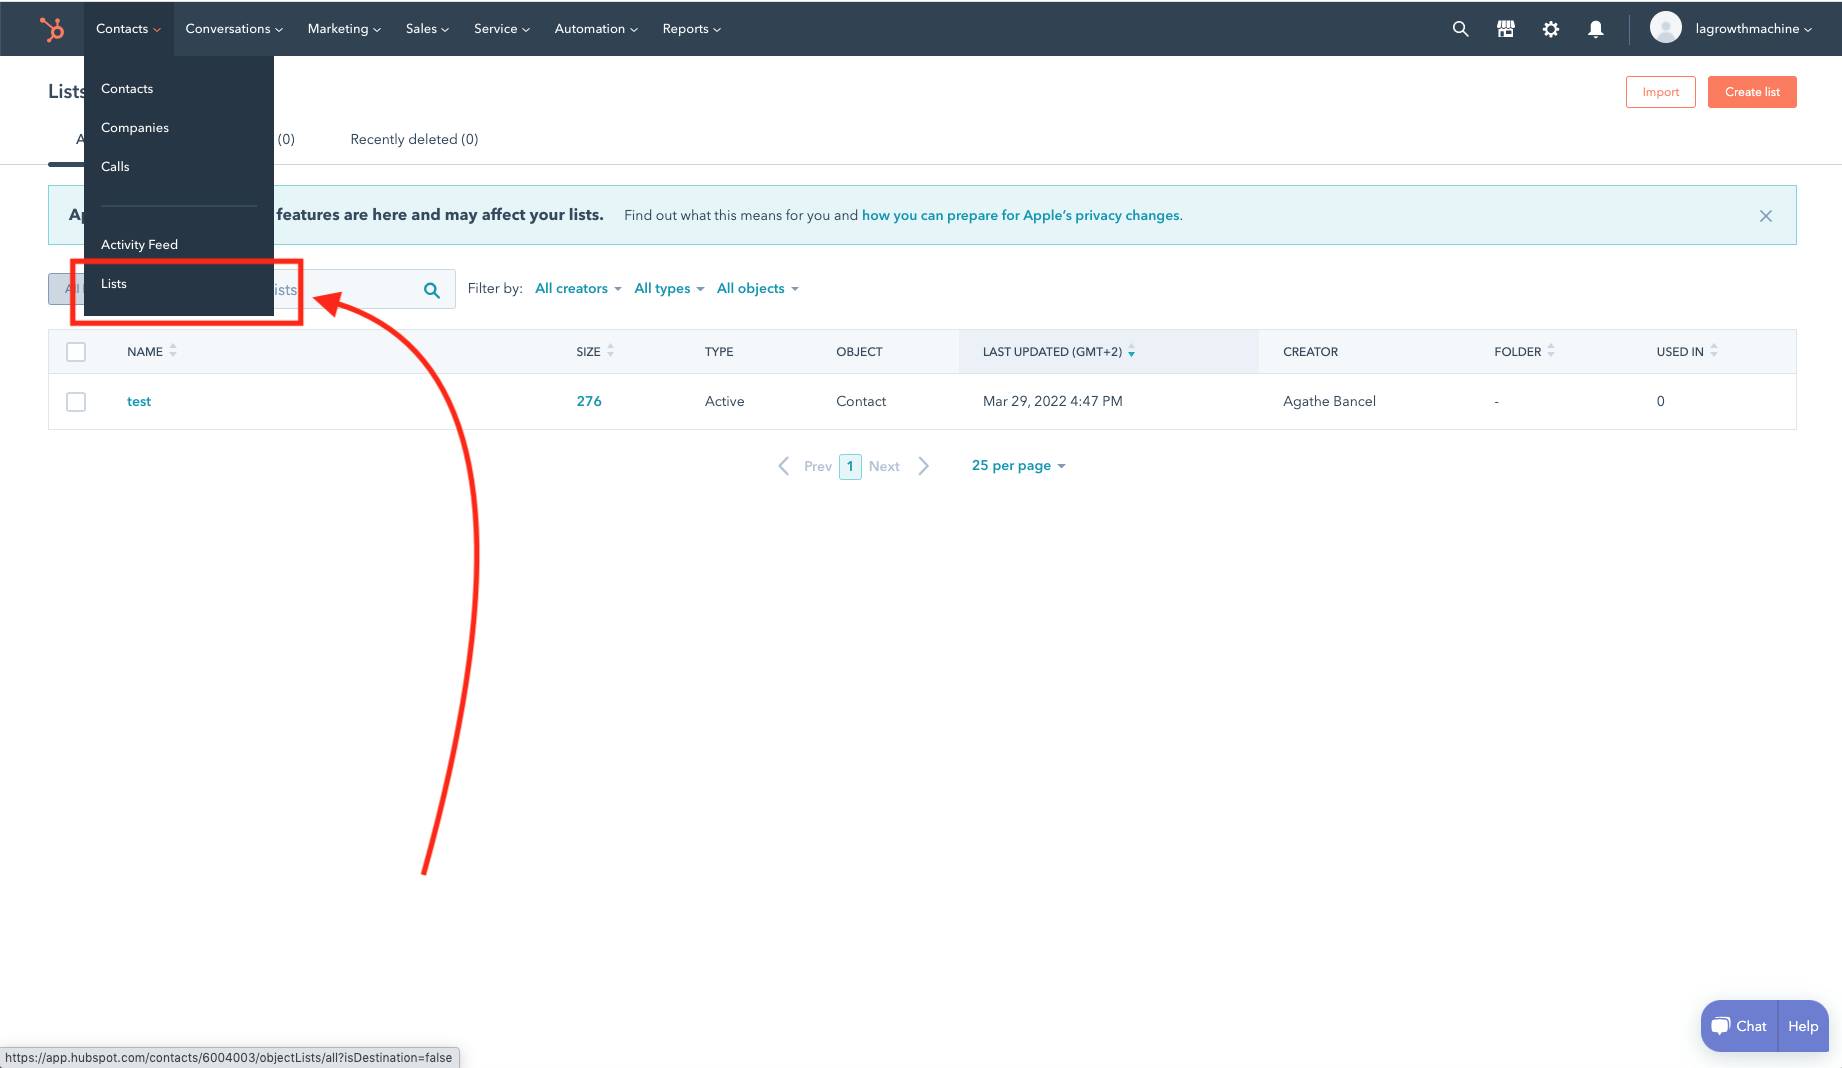Image resolution: width=1842 pixels, height=1068 pixels.
Task: Dismiss the Apple privacy banner
Action: (1765, 216)
